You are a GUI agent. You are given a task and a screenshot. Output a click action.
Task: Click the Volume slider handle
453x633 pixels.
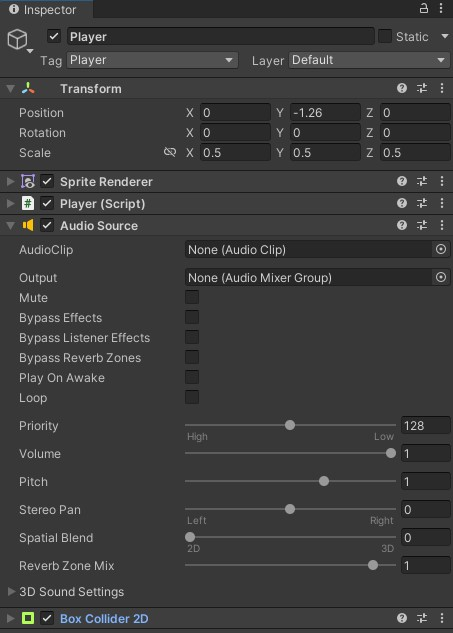pyautogui.click(x=390, y=453)
